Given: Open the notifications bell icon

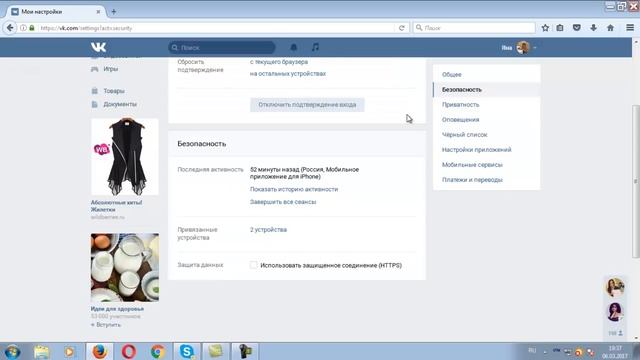Looking at the screenshot, I should (293, 47).
